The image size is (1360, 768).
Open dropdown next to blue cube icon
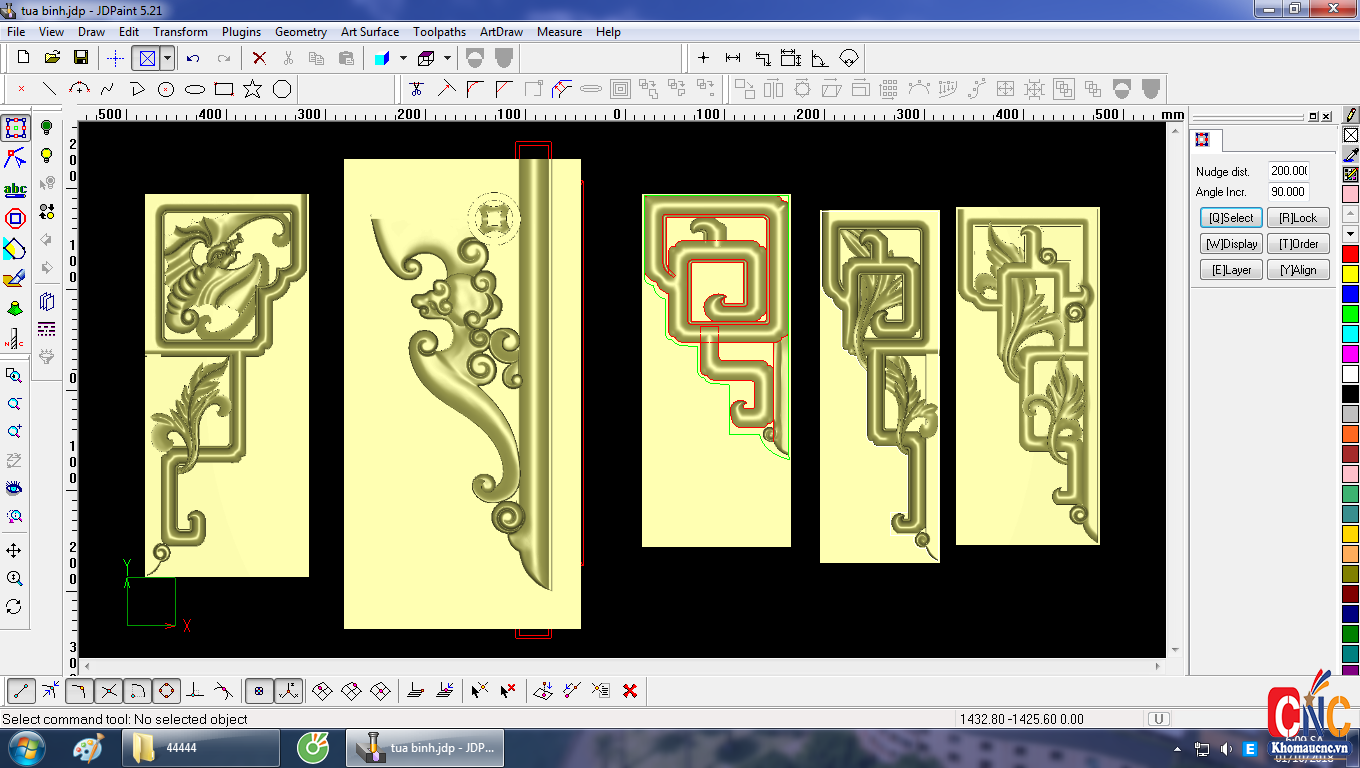pos(403,58)
